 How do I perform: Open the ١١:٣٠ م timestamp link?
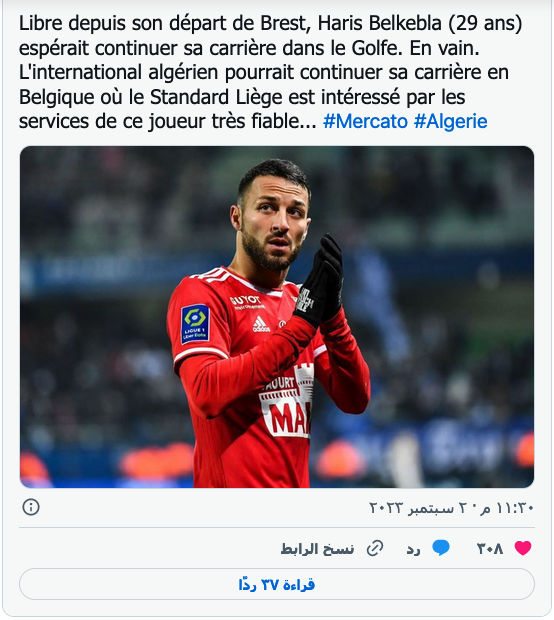[x=508, y=507]
